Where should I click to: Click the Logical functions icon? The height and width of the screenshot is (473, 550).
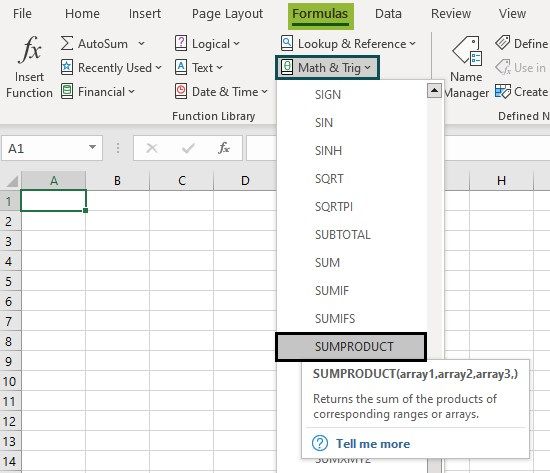tap(181, 44)
